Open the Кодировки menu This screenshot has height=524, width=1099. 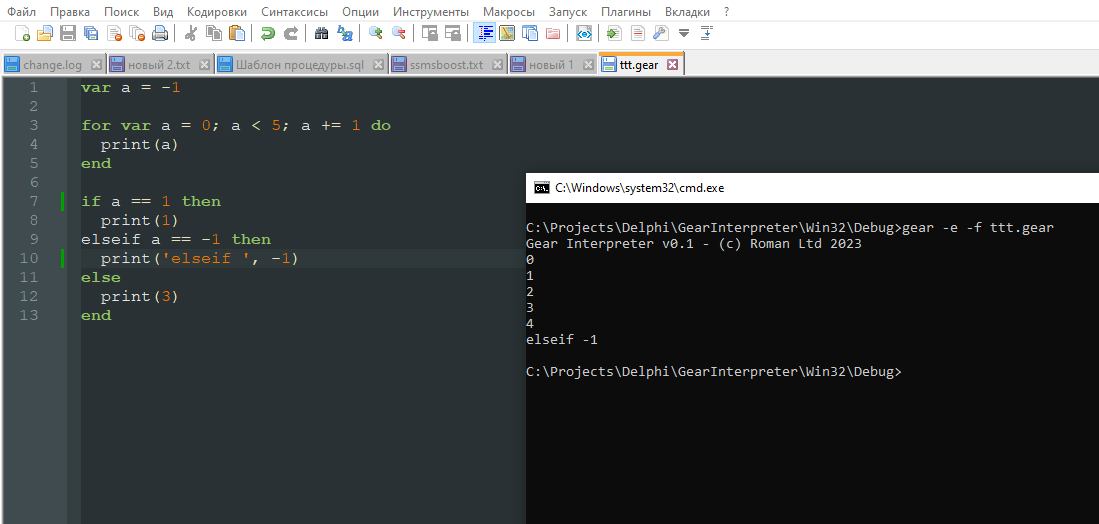tap(217, 11)
